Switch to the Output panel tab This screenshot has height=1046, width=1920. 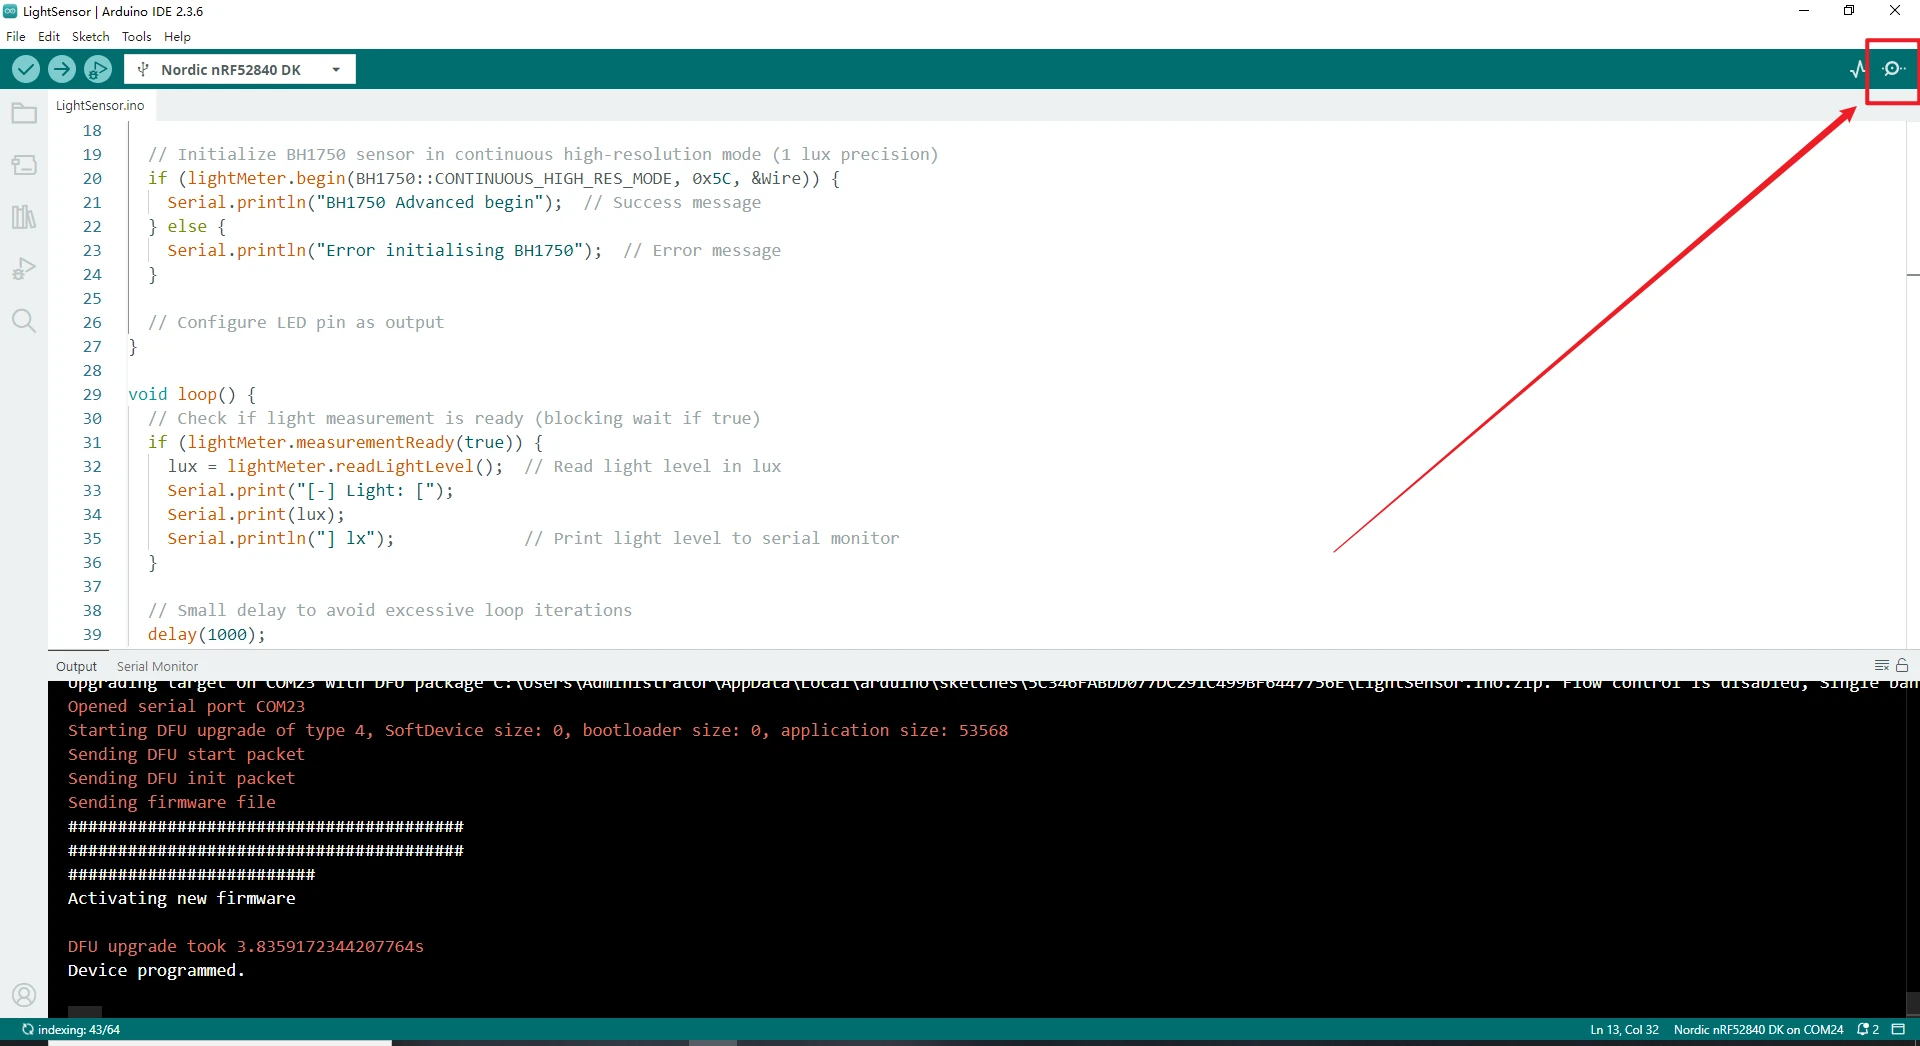point(76,666)
